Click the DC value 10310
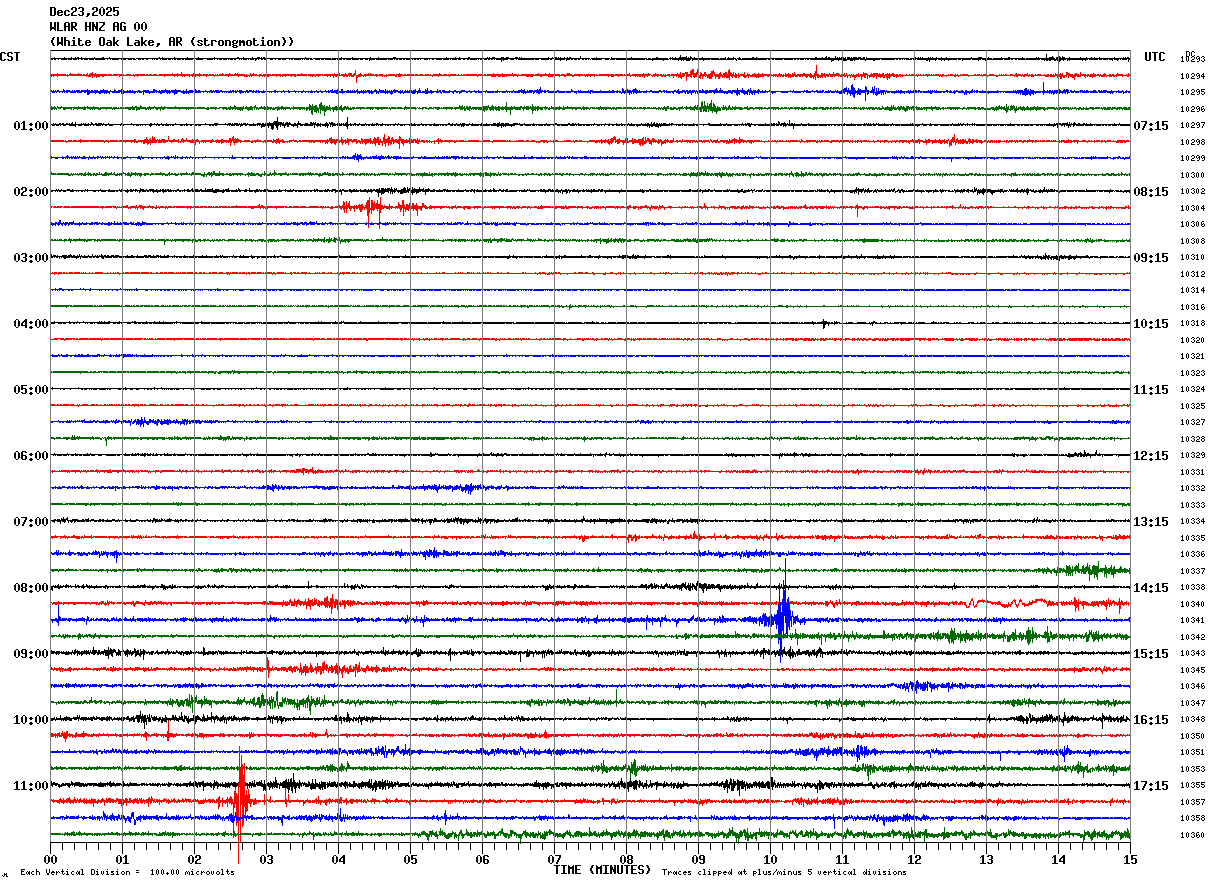 point(1192,258)
